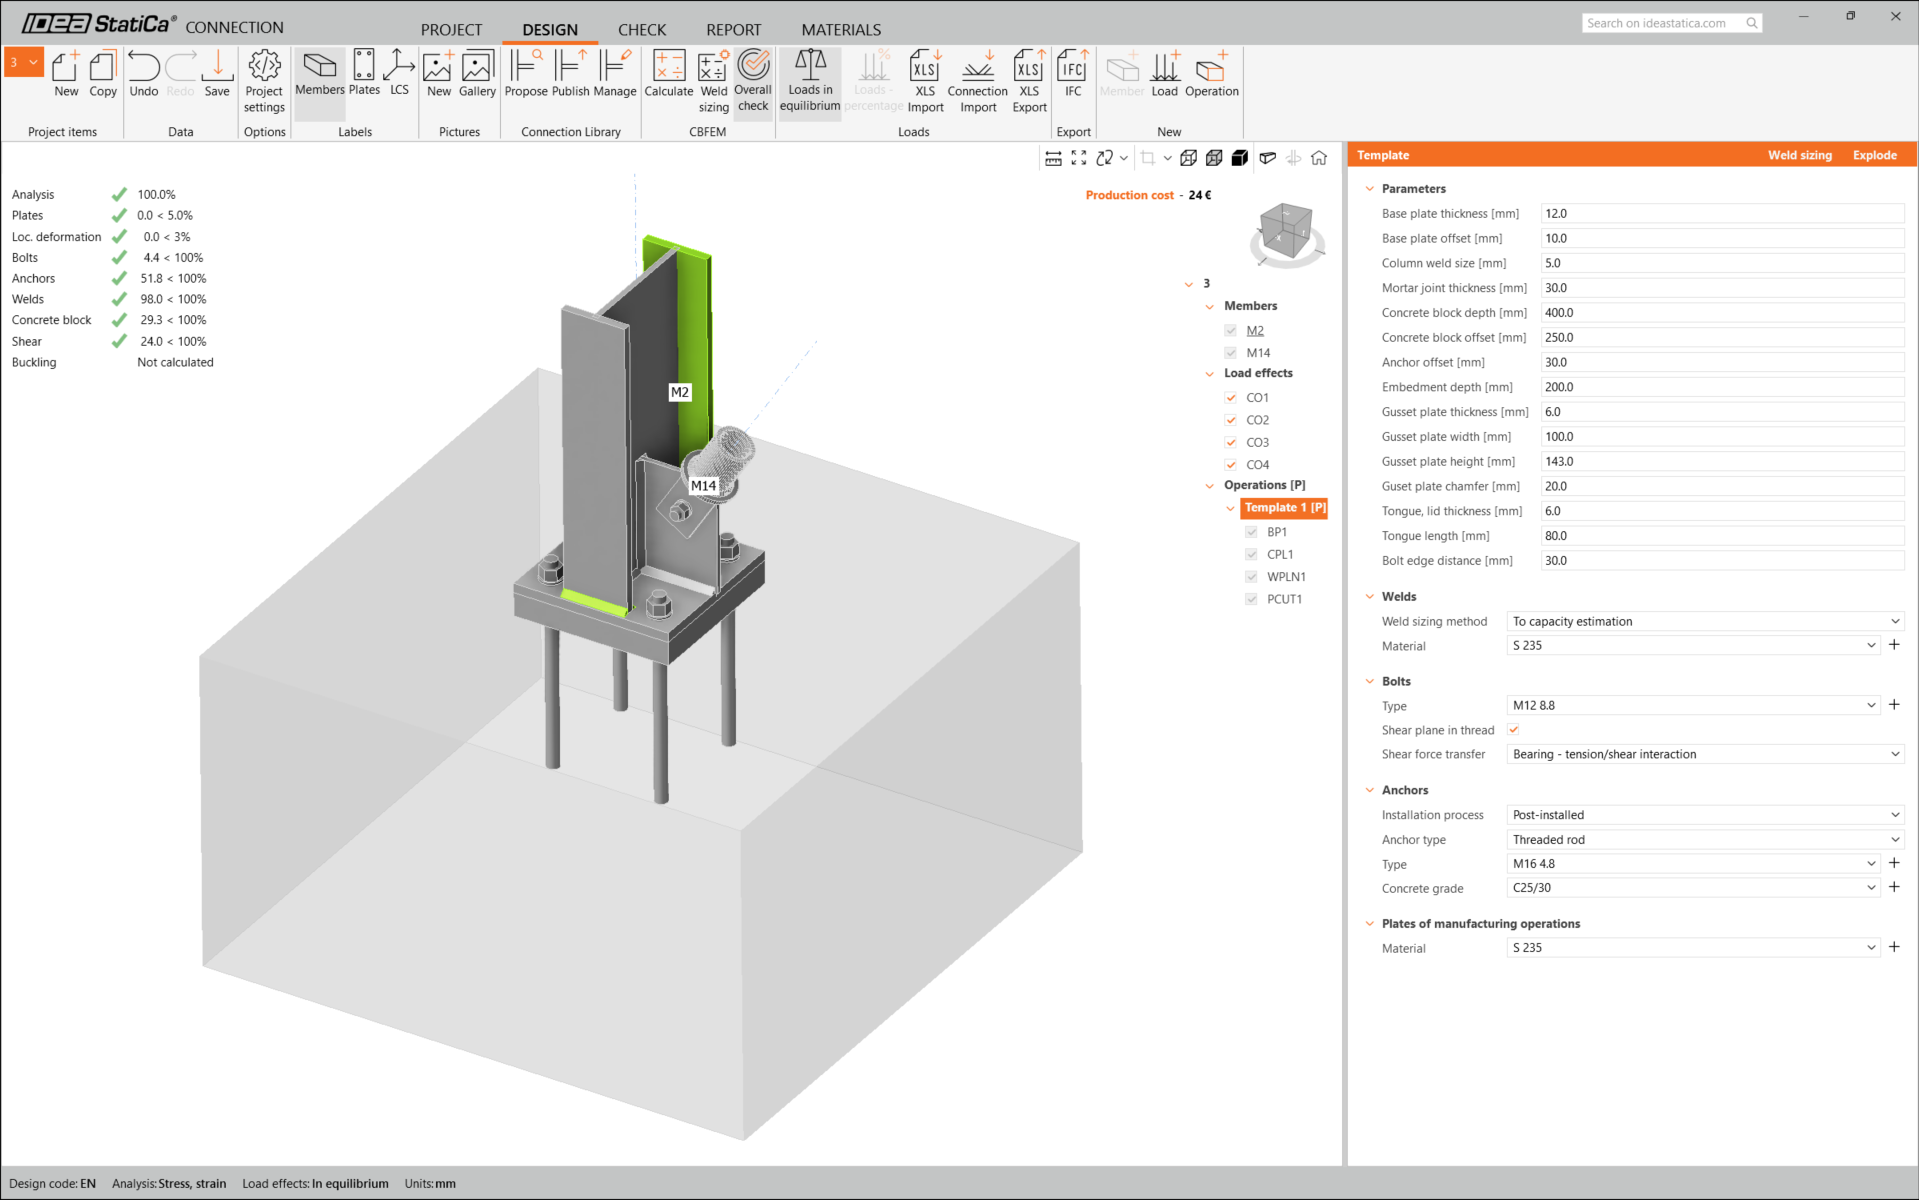Viewport: 1920px width, 1200px height.
Task: Toggle the CO3 load effect checkbox
Action: coord(1231,442)
